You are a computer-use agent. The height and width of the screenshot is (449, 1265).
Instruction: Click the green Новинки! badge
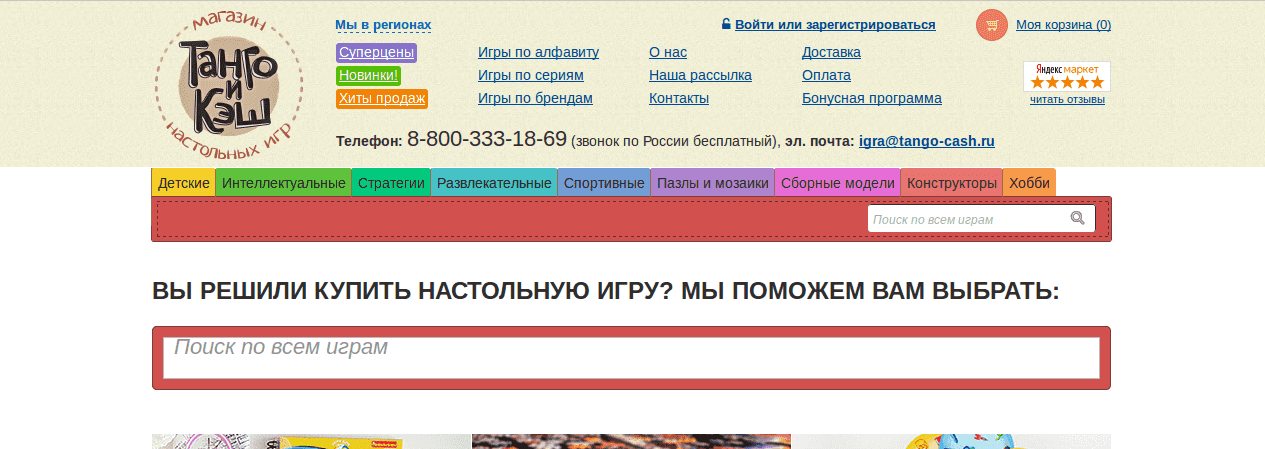tap(369, 75)
